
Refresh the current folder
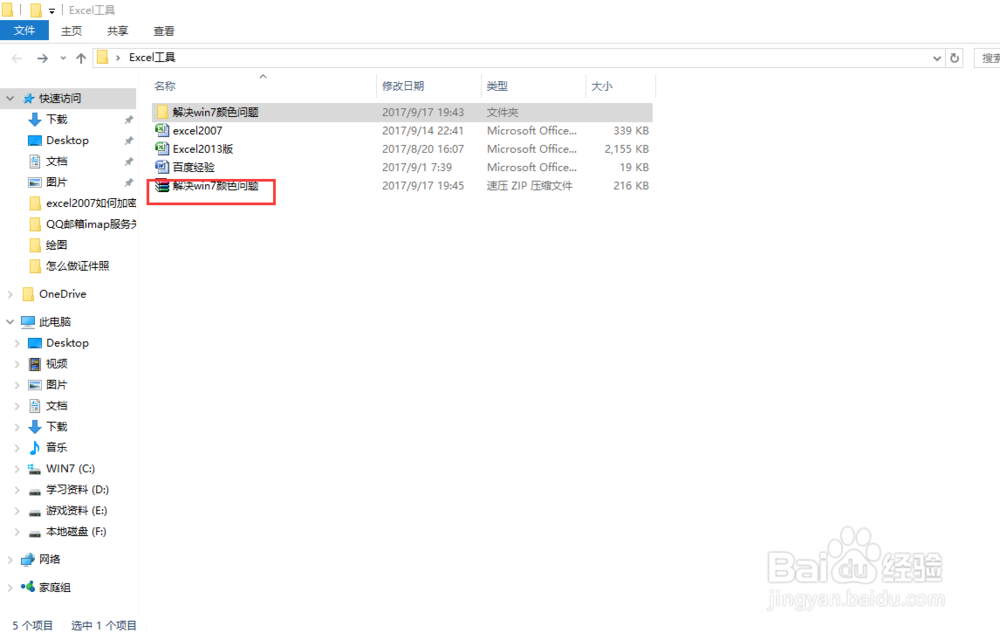point(954,58)
